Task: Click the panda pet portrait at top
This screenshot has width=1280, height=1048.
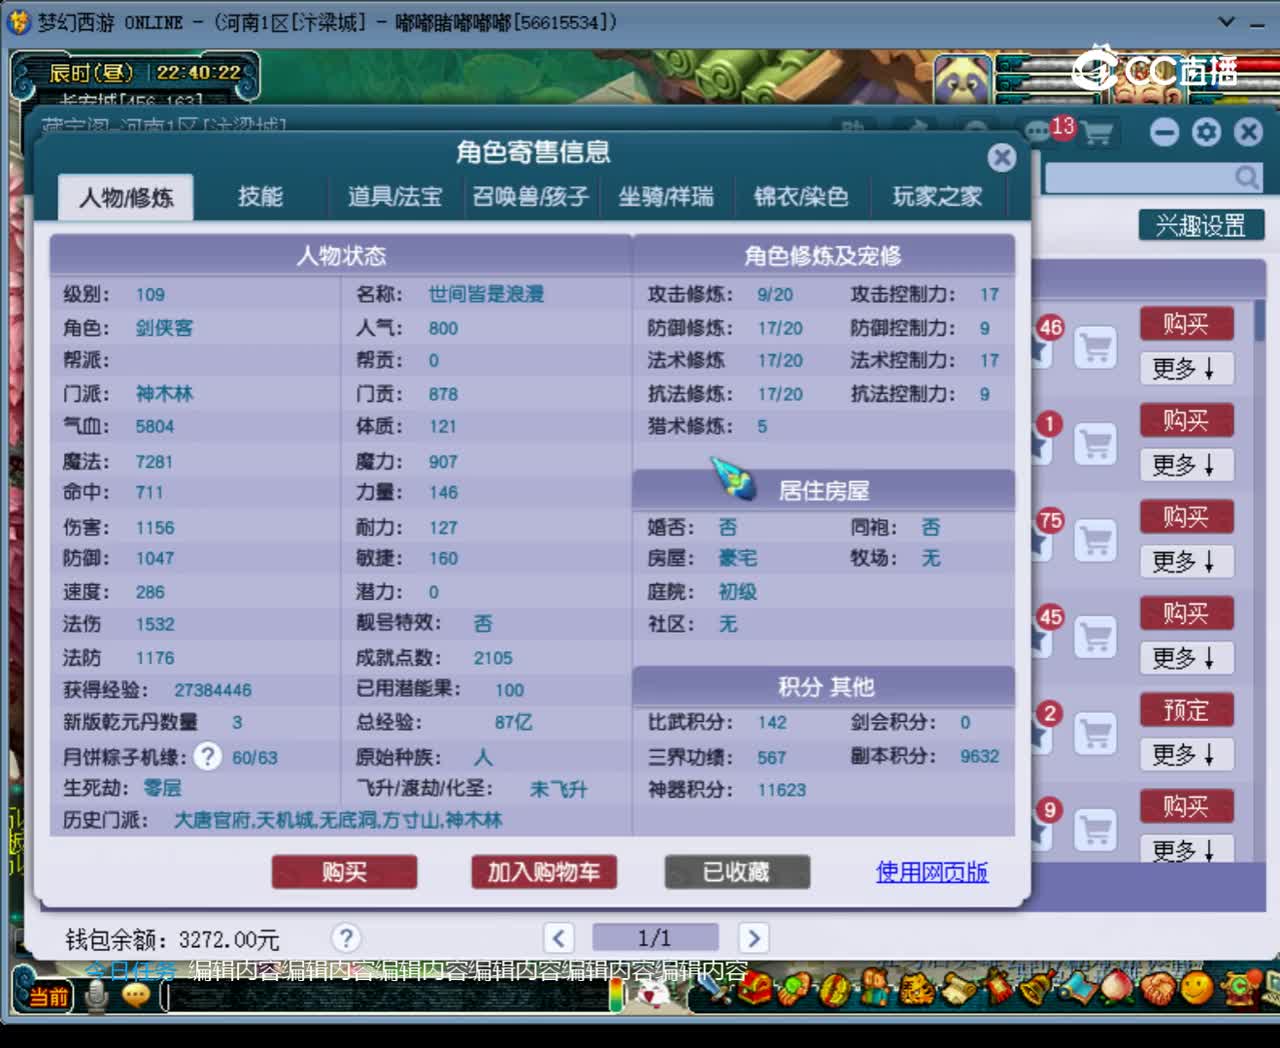Action: [x=963, y=80]
